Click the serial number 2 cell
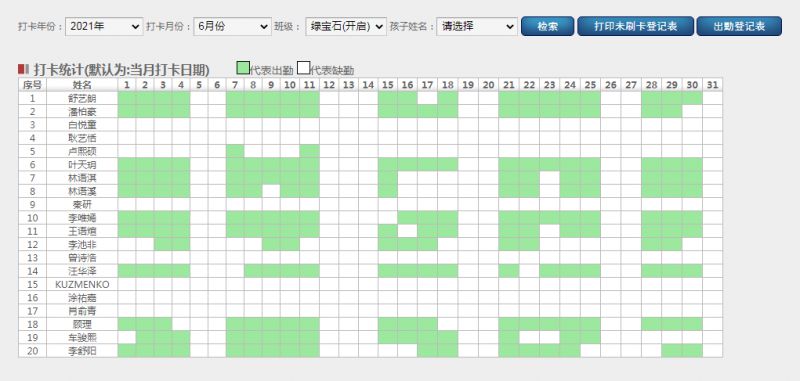800x381 pixels. point(32,112)
